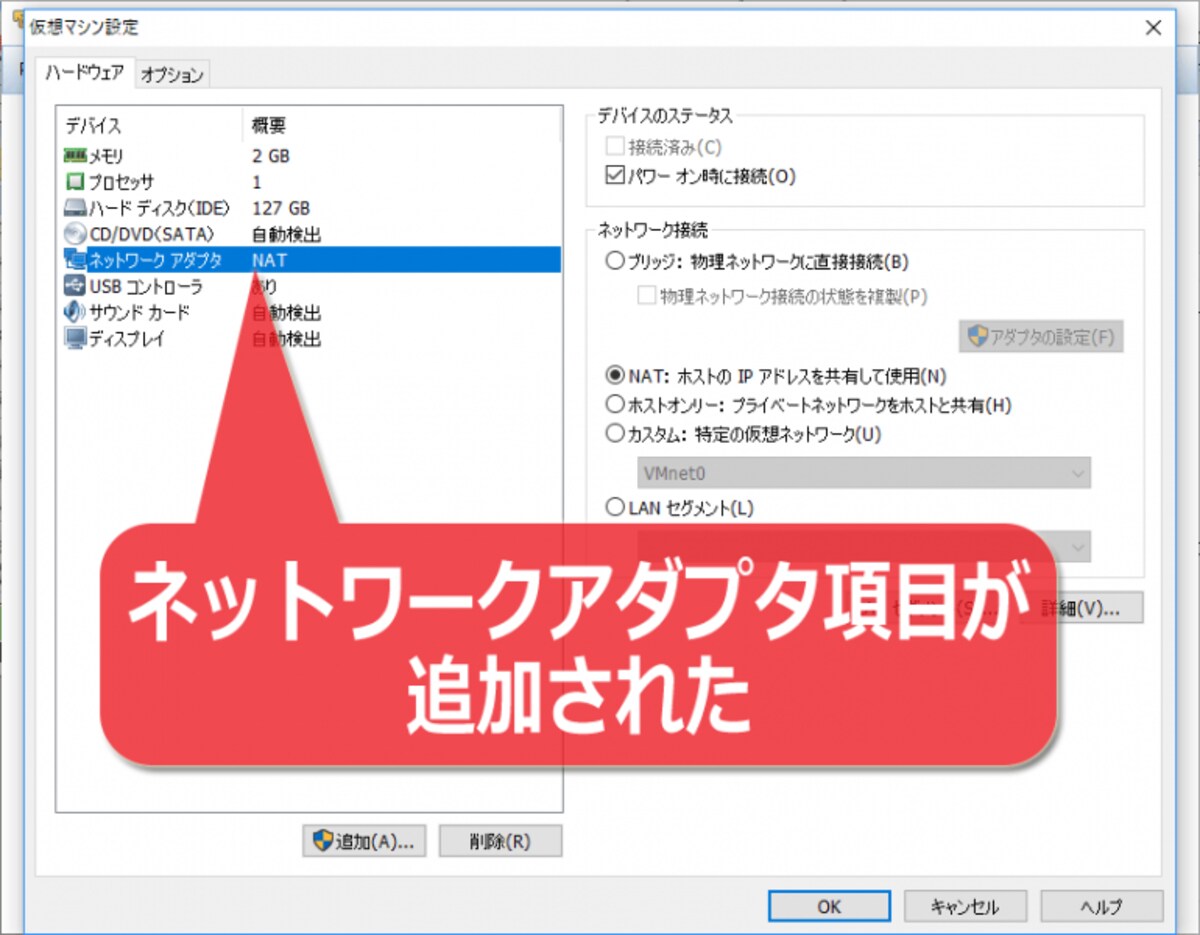Viewport: 1200px width, 935px height.
Task: Toggle 物理ネットワーク接続の状態を複製(P) checkbox
Action: (x=646, y=296)
